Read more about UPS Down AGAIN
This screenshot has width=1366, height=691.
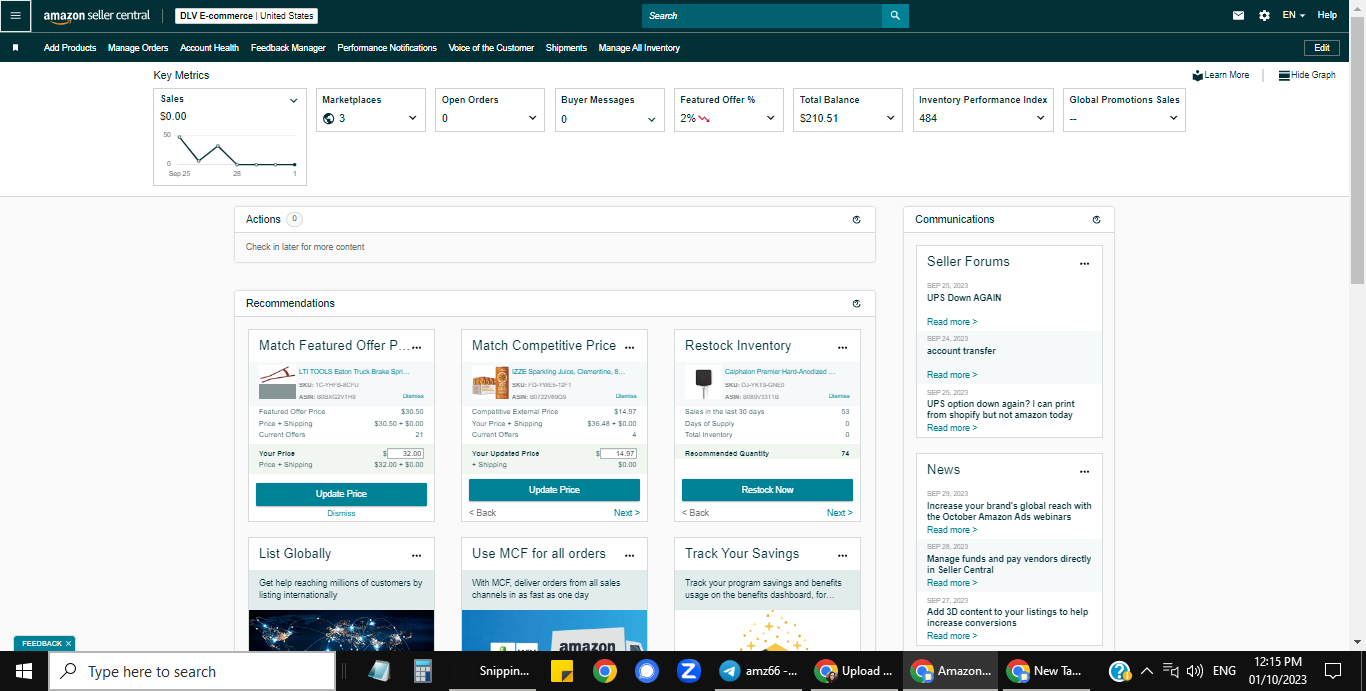(x=951, y=322)
